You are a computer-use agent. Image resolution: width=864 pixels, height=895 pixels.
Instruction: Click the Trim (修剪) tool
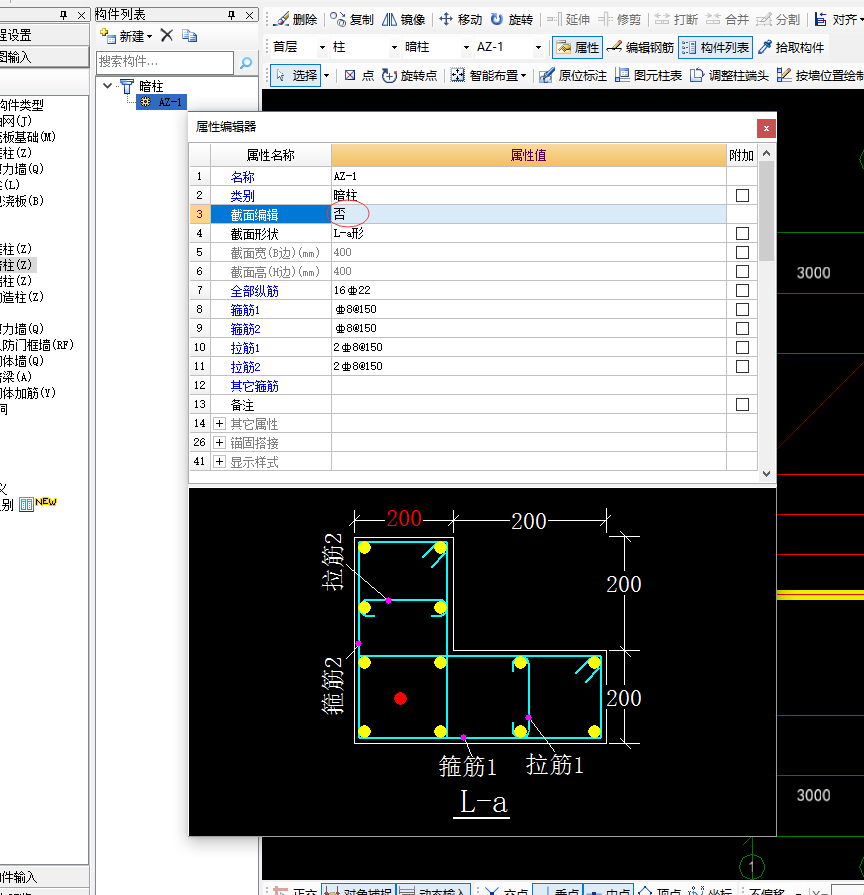[x=619, y=19]
